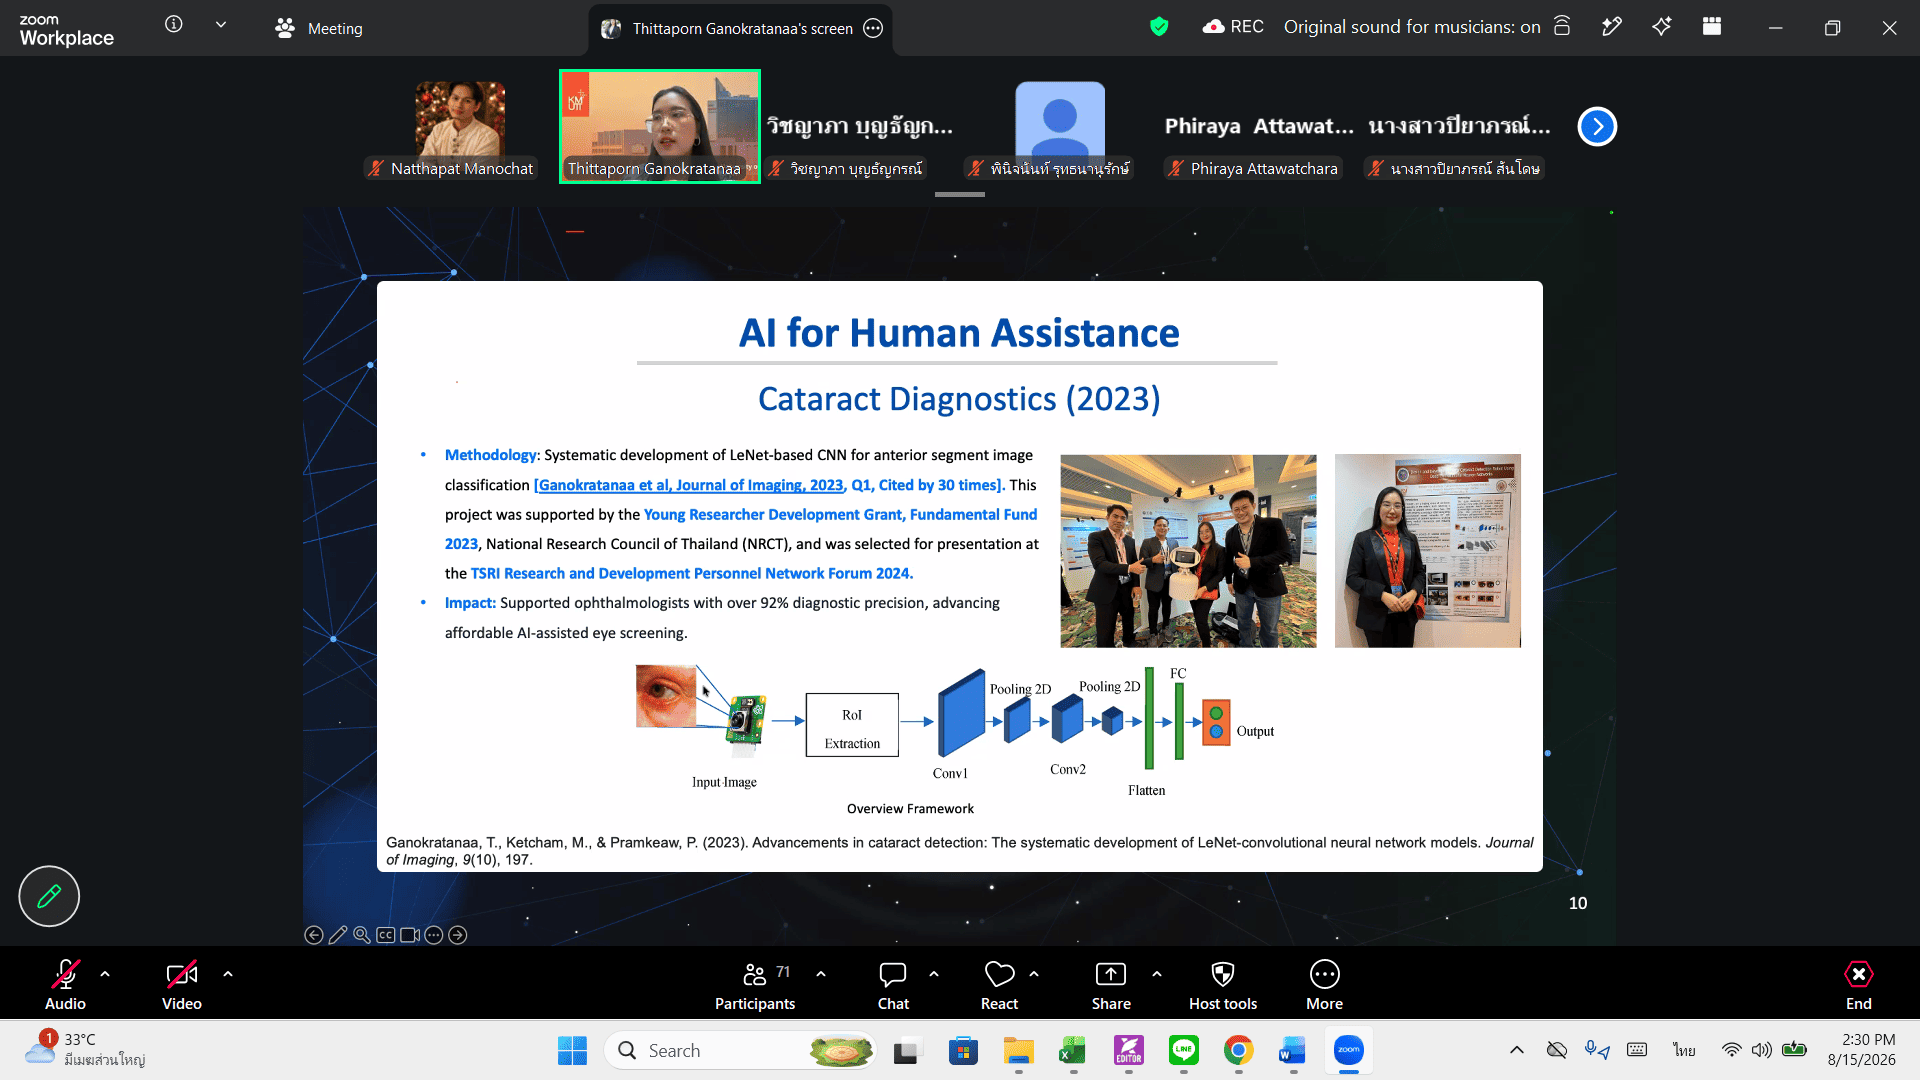Screen dimensions: 1920x1080
Task: Open the React emoji panel
Action: click(999, 986)
